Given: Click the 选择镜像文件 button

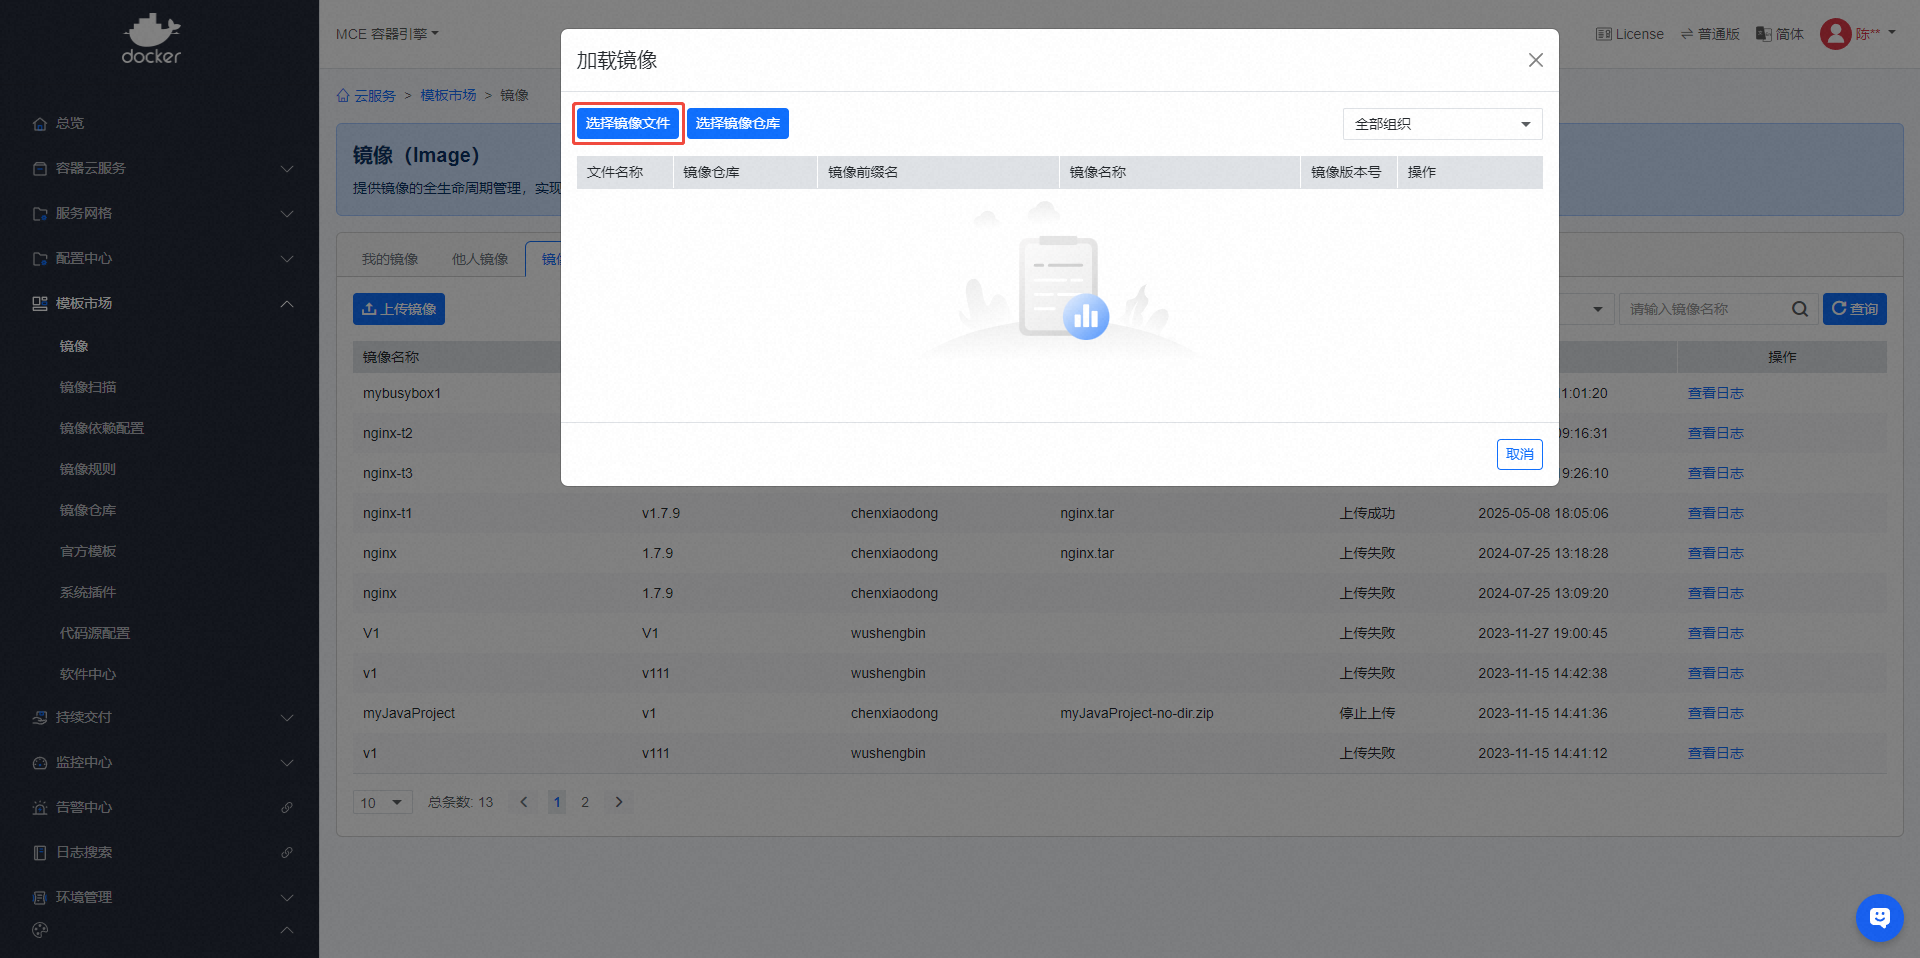Looking at the screenshot, I should click(x=628, y=124).
